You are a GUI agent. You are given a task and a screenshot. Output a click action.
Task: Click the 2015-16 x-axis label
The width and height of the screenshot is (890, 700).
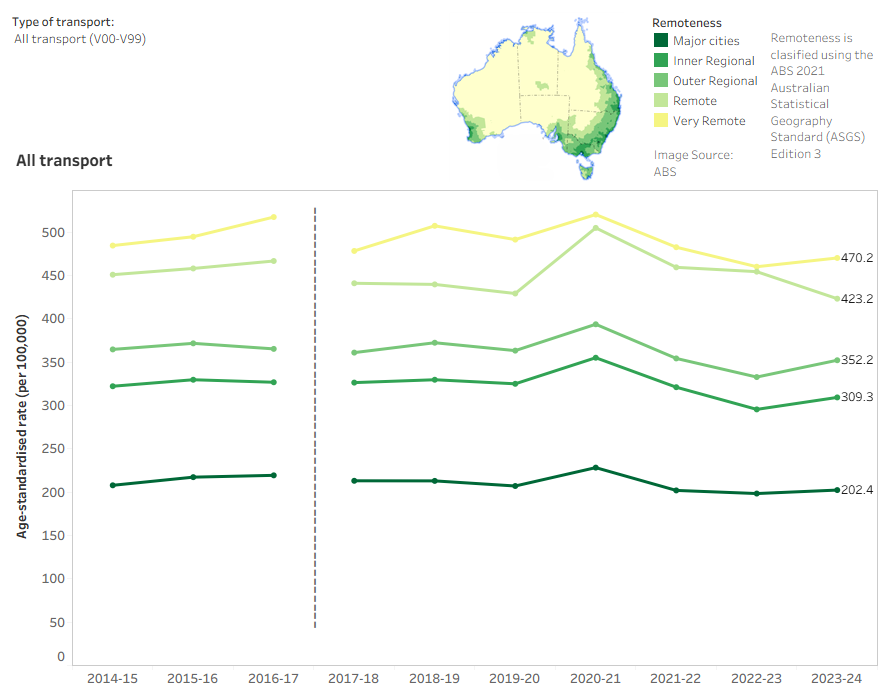192,678
